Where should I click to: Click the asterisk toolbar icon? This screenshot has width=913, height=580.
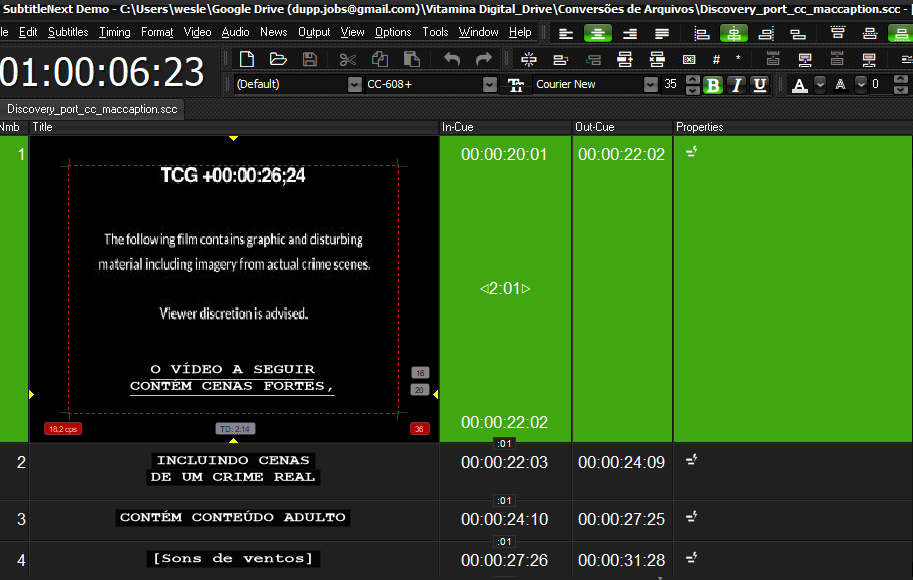click(x=738, y=58)
